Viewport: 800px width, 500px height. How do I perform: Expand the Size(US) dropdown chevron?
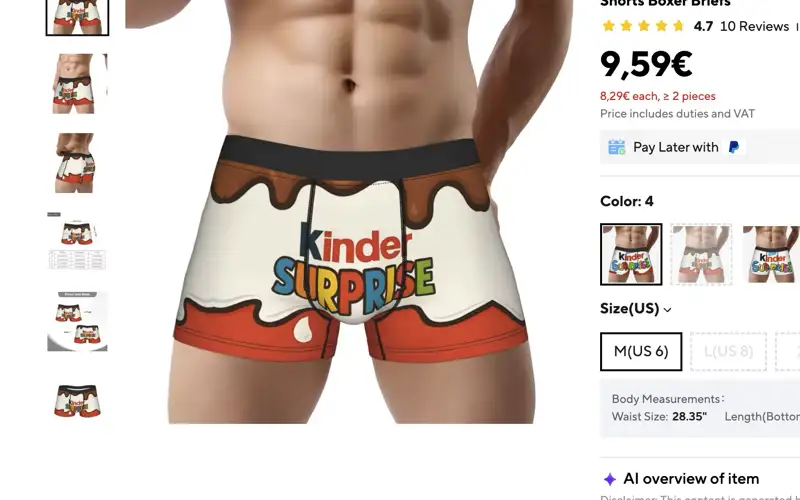coord(667,310)
